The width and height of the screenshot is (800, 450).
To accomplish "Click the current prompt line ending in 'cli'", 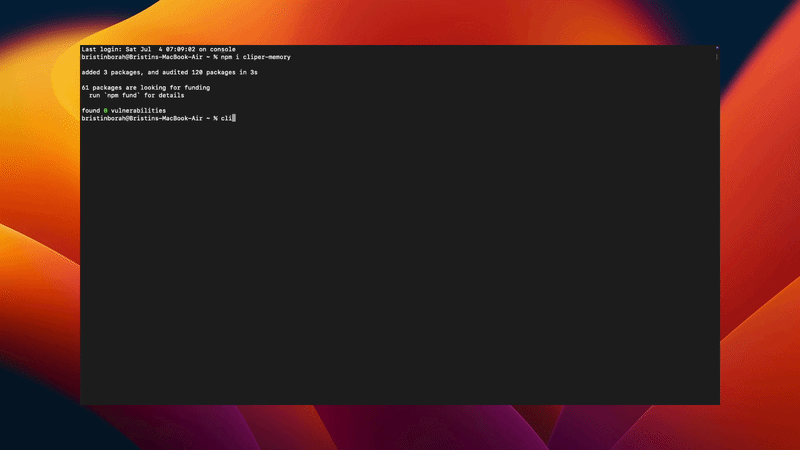I will coord(158,118).
